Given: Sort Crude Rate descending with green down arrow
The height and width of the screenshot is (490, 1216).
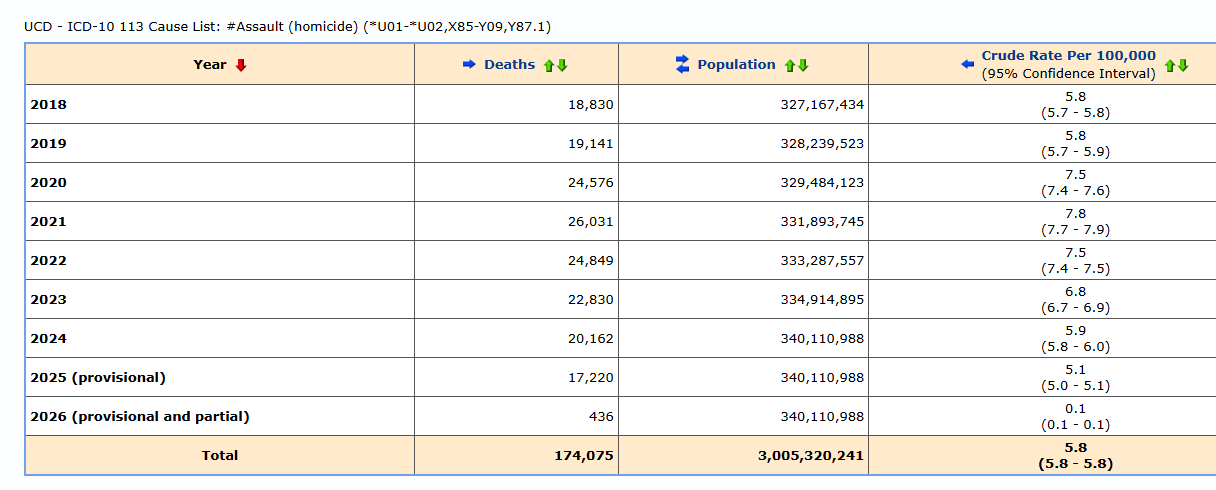Looking at the screenshot, I should coord(1183,66).
